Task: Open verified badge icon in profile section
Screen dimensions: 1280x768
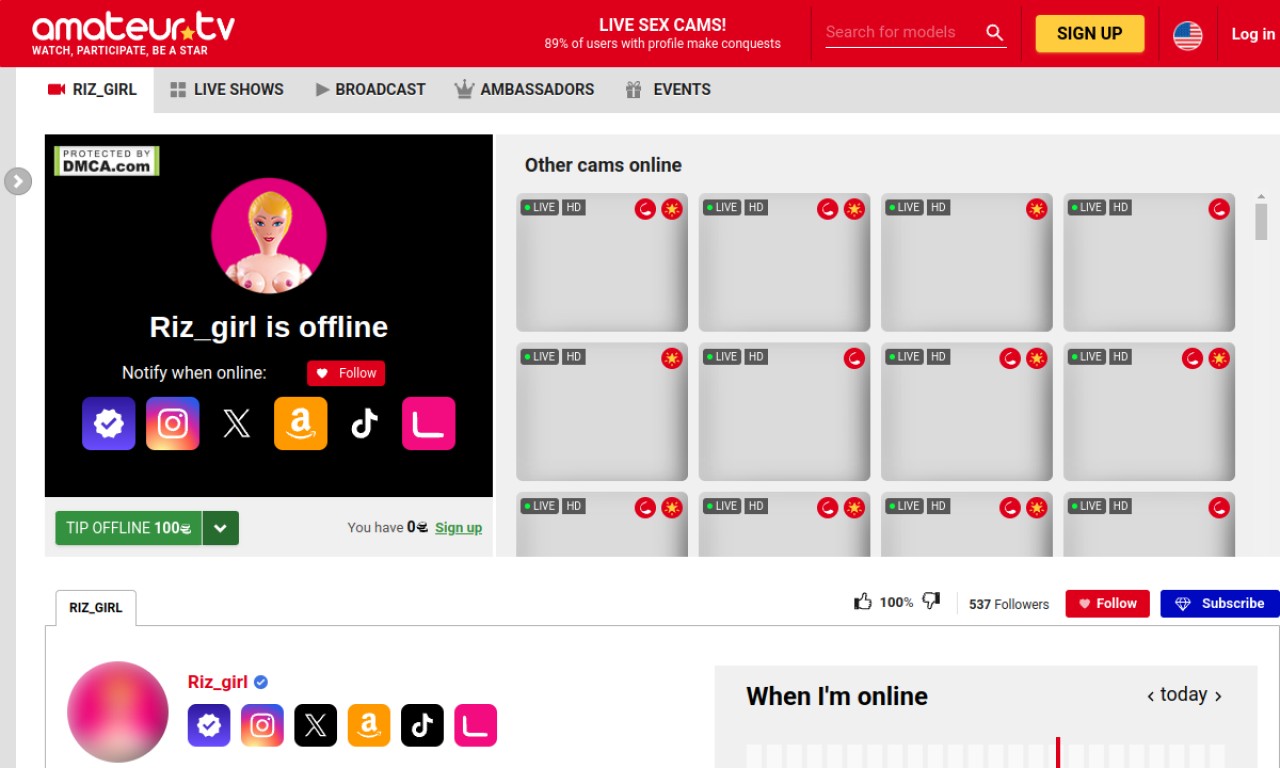Action: point(209,726)
